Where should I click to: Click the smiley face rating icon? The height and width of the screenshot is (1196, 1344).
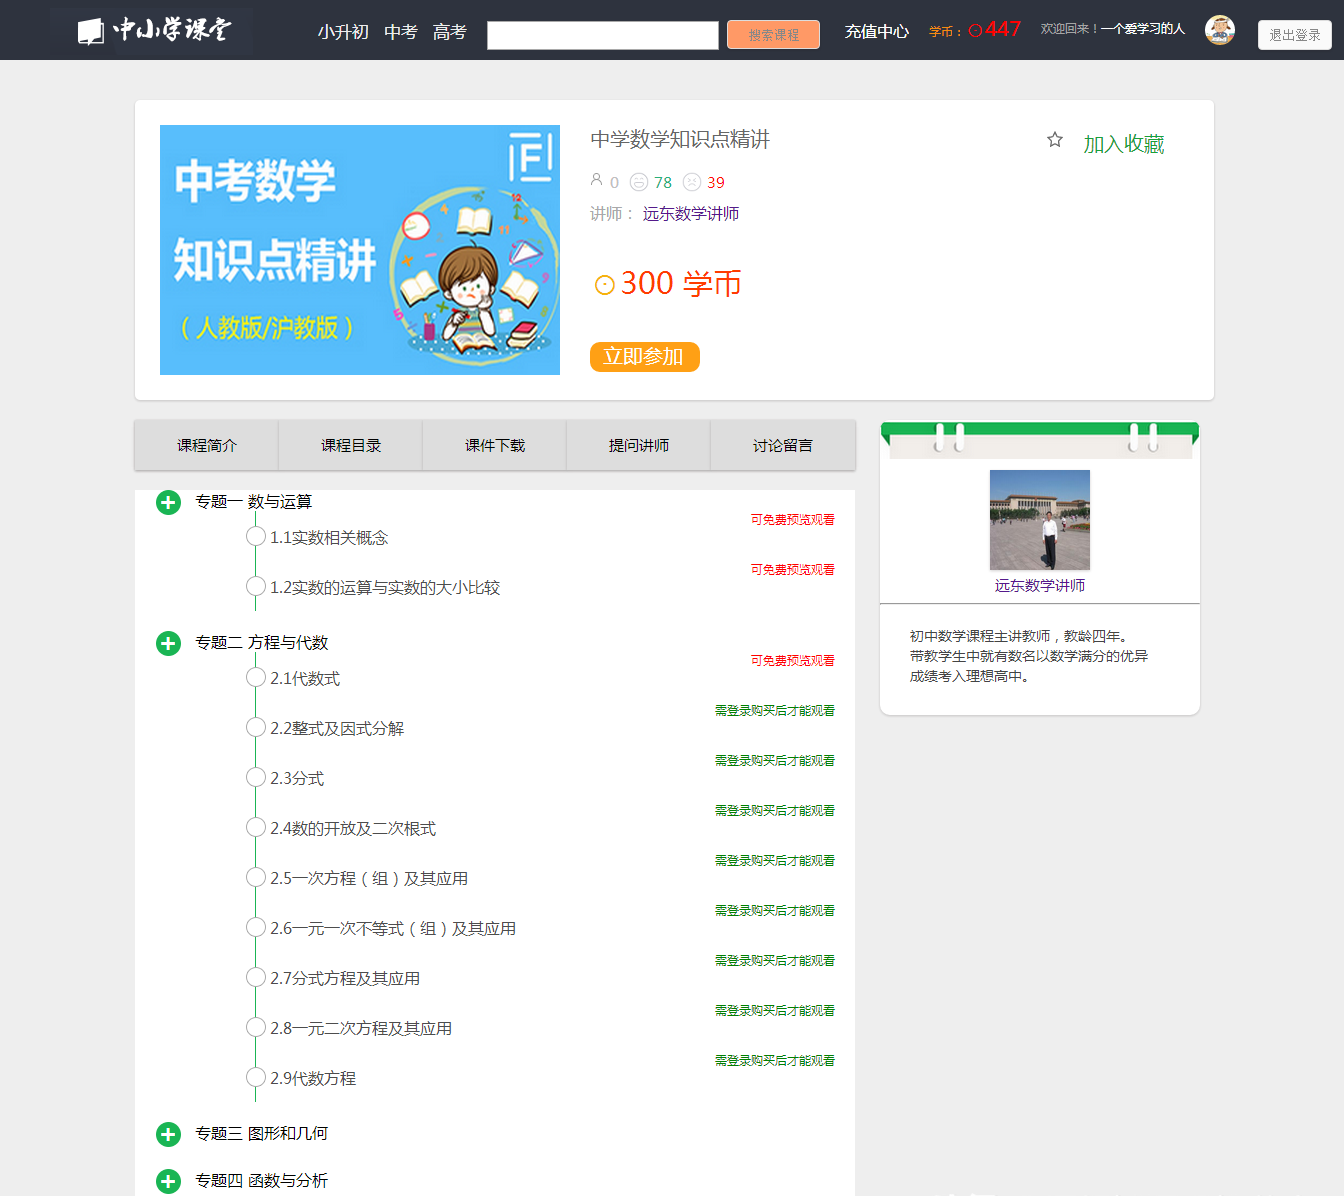[639, 182]
